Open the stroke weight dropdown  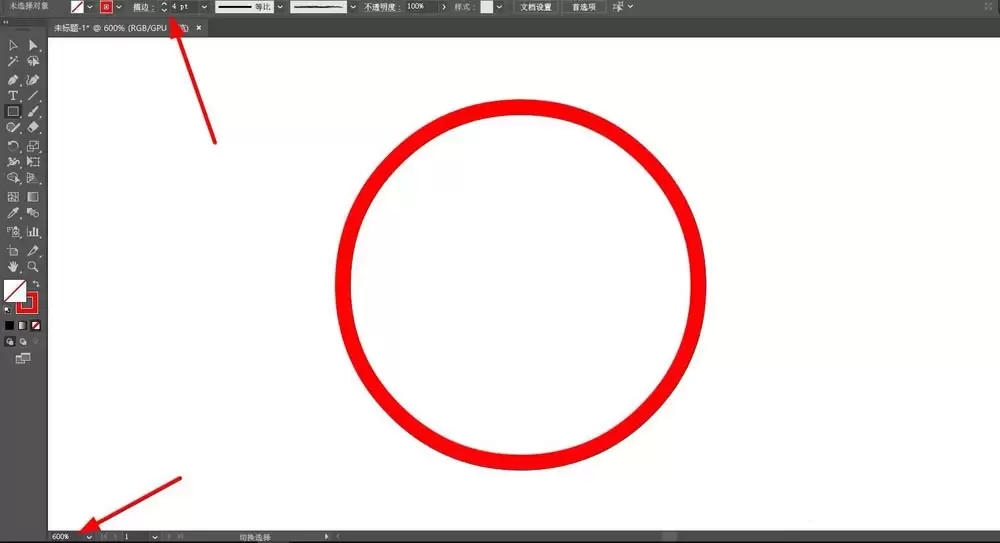(x=204, y=7)
